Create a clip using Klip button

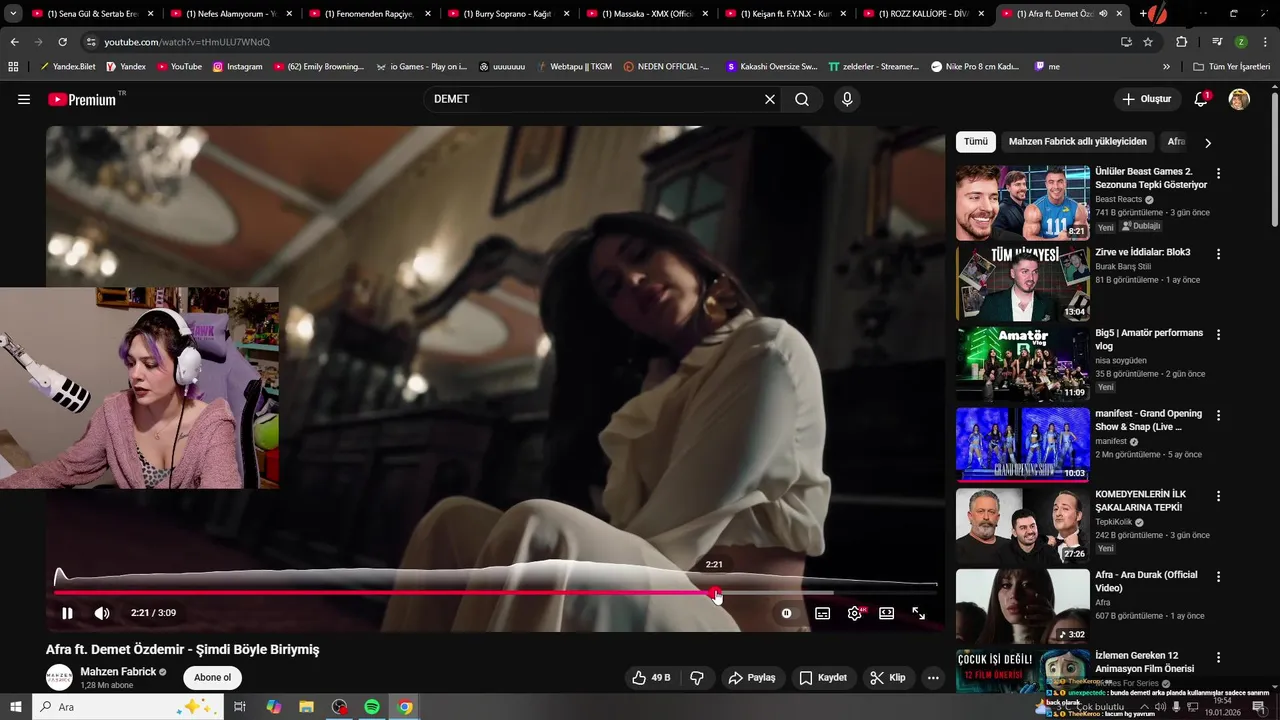point(888,677)
